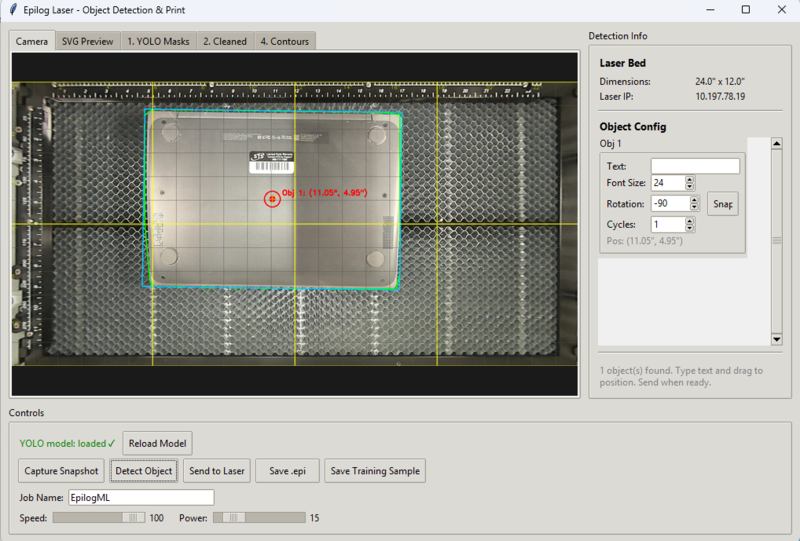800x541 pixels.
Task: Open the SVG Preview tab
Action: coord(87,41)
